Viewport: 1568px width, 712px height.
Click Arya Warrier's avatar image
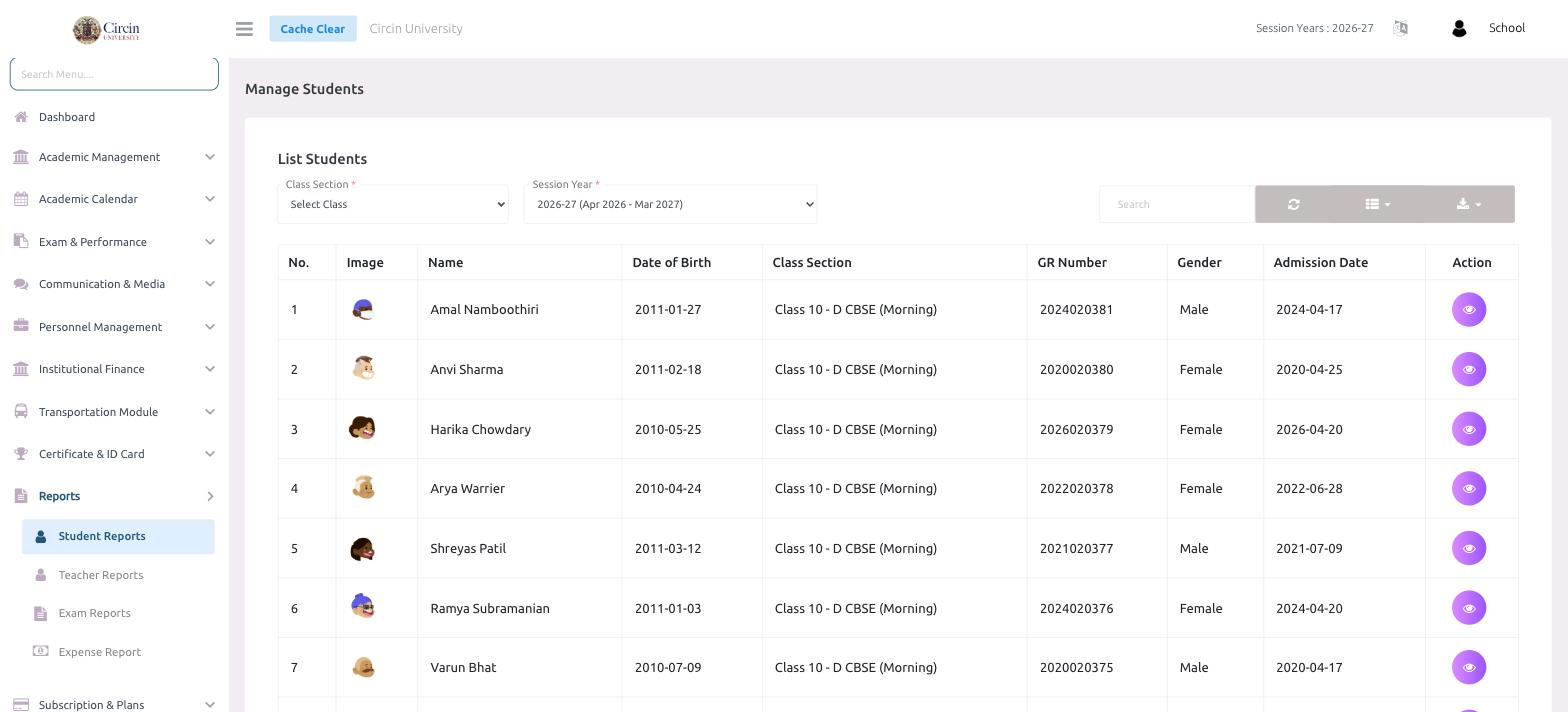click(x=363, y=487)
